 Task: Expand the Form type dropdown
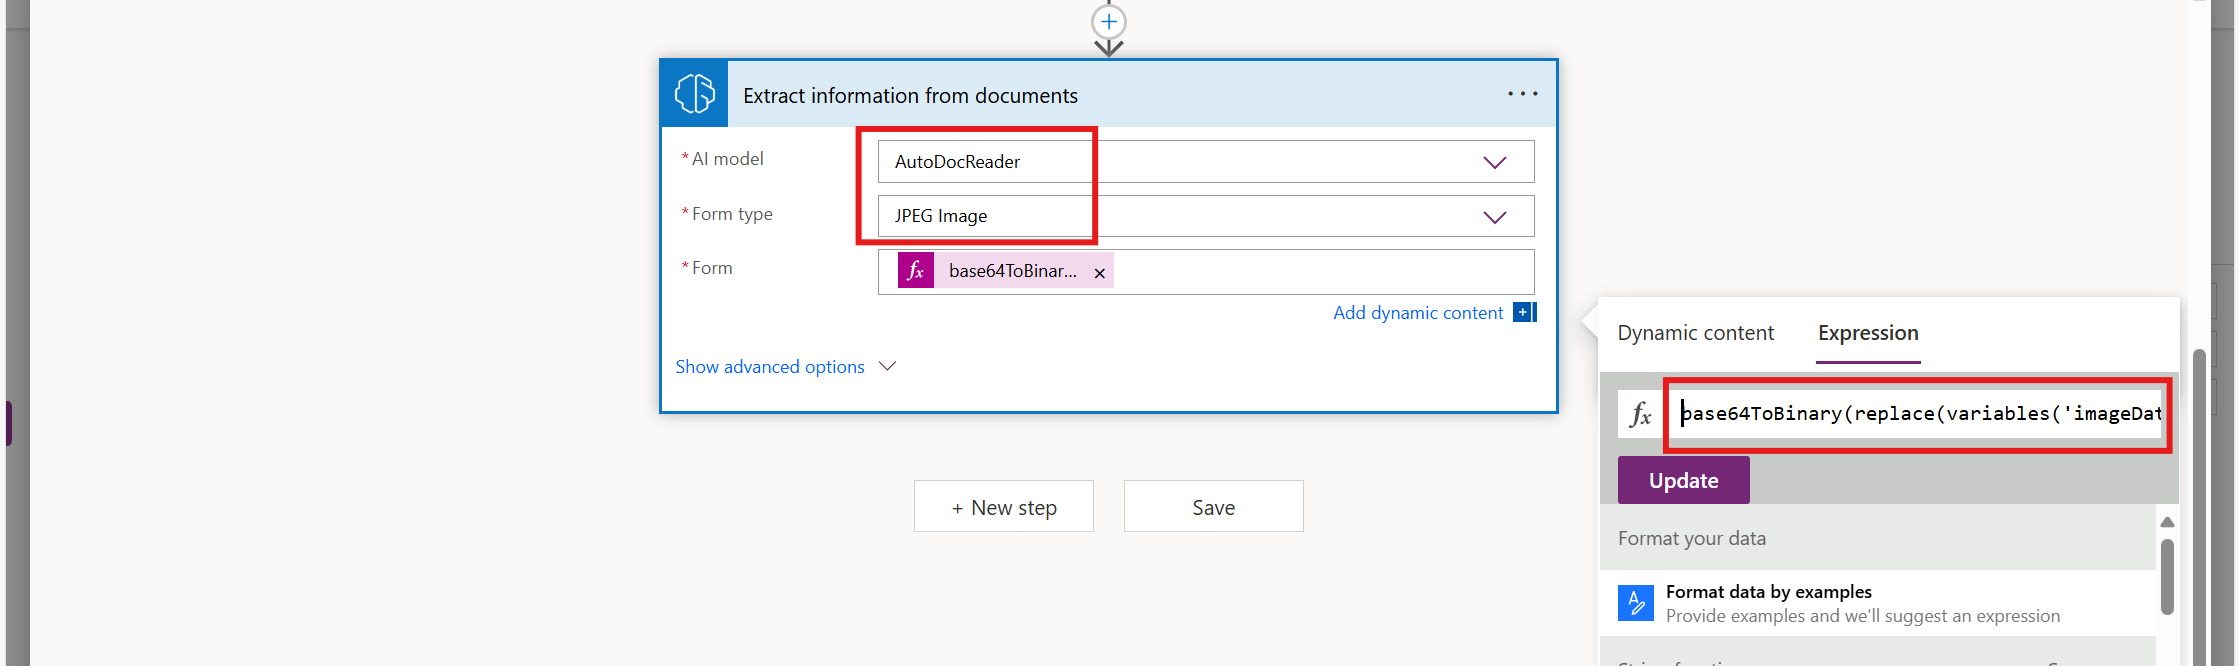(1494, 217)
